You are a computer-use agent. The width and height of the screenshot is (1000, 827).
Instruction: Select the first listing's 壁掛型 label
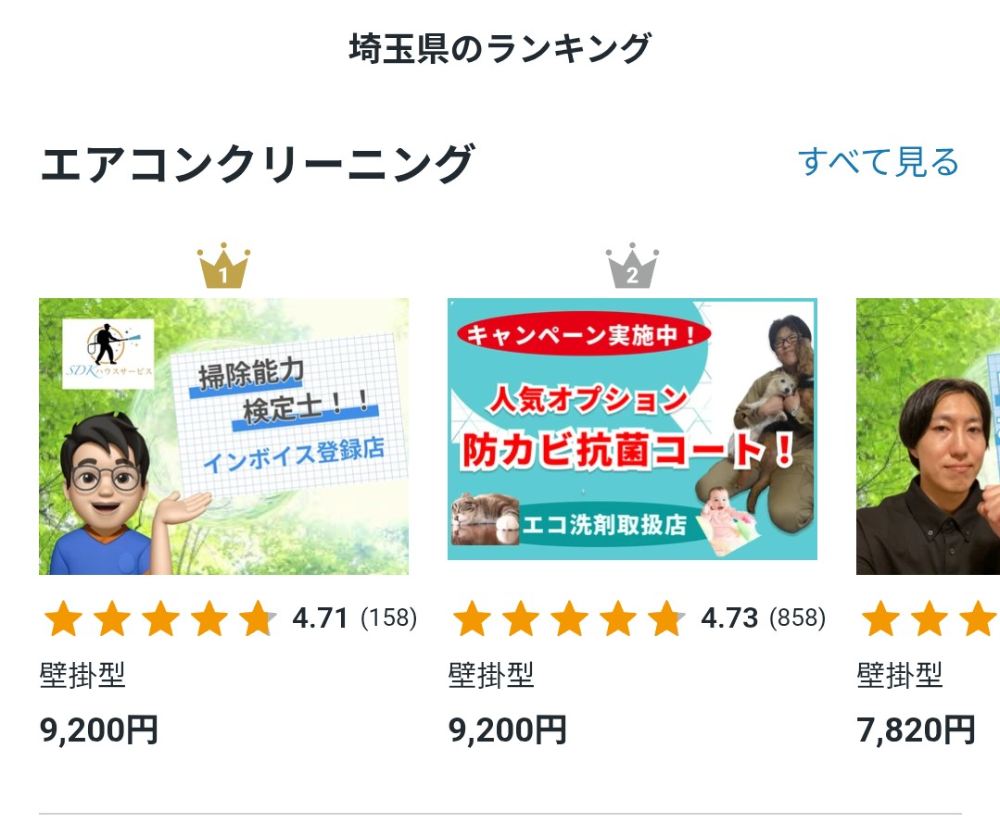click(x=83, y=676)
